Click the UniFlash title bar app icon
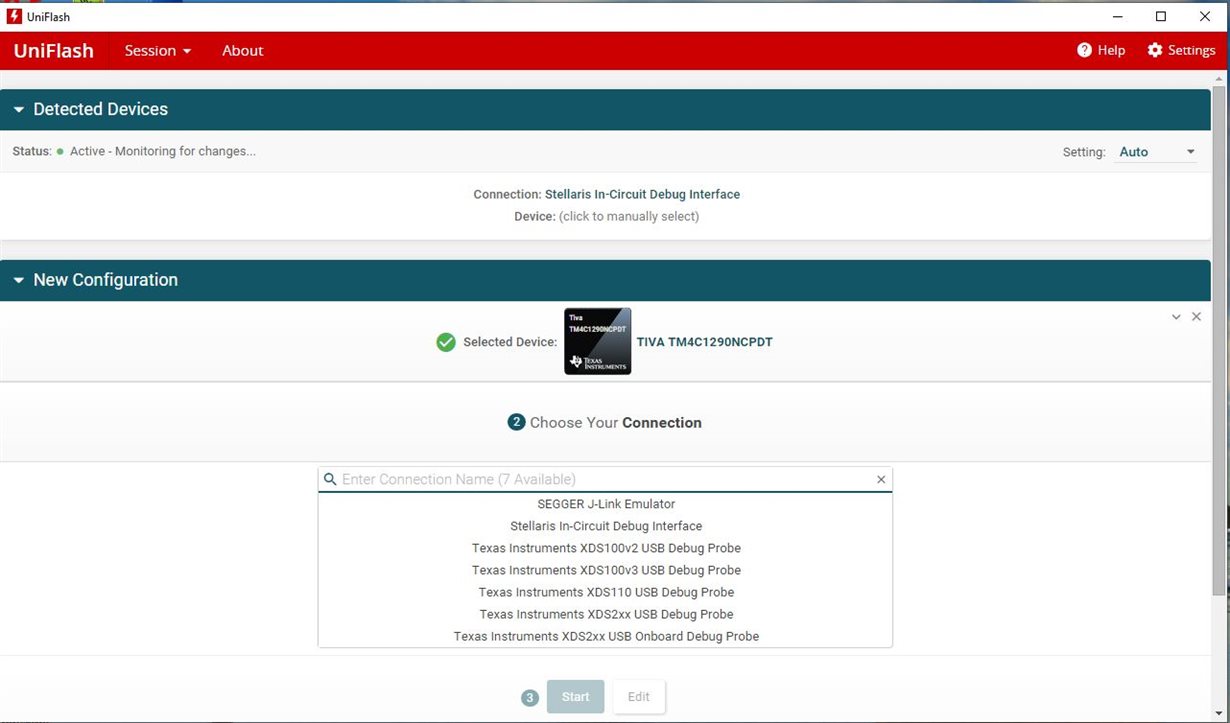Image resolution: width=1230 pixels, height=723 pixels. tap(14, 16)
